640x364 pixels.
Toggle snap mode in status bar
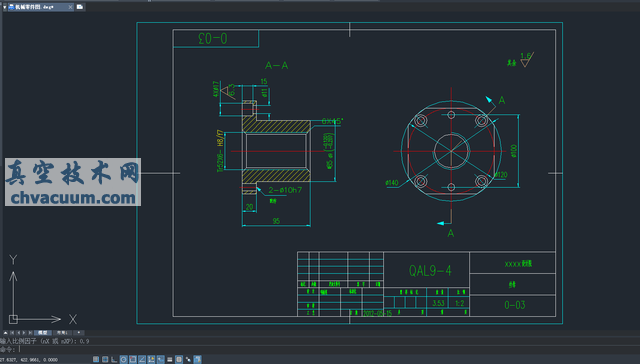(x=96, y=360)
